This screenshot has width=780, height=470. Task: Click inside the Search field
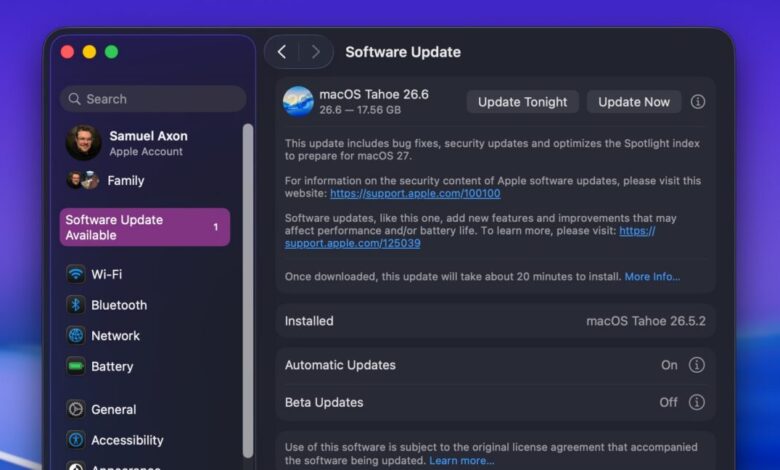click(x=153, y=99)
